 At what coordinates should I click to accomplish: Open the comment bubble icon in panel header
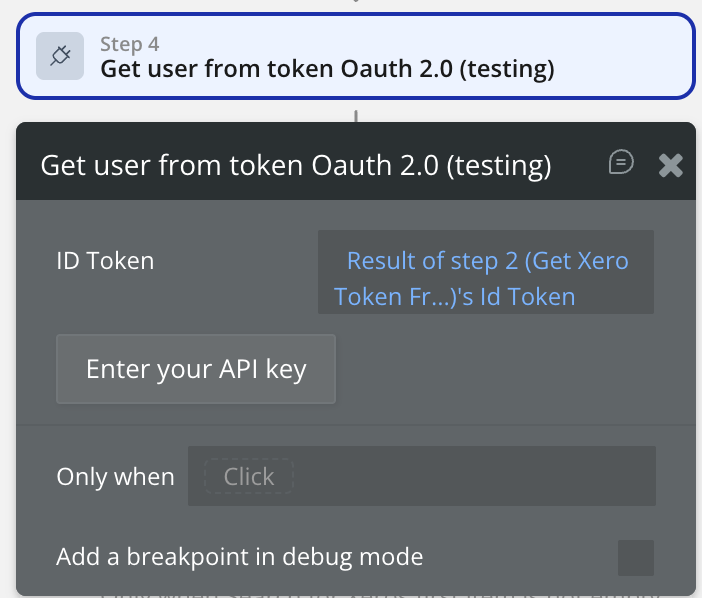621,163
